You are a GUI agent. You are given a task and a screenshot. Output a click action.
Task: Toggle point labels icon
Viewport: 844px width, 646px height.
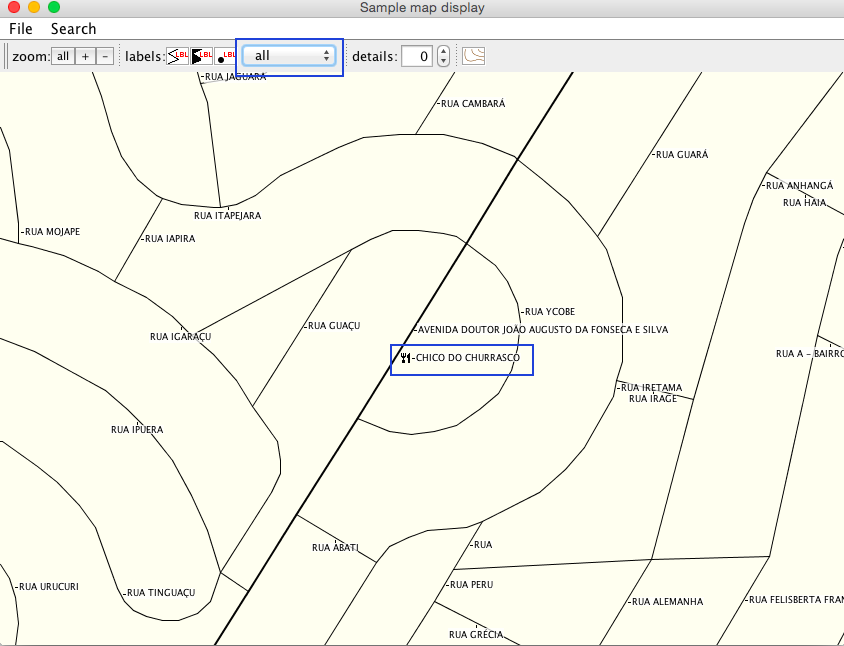pos(226,56)
